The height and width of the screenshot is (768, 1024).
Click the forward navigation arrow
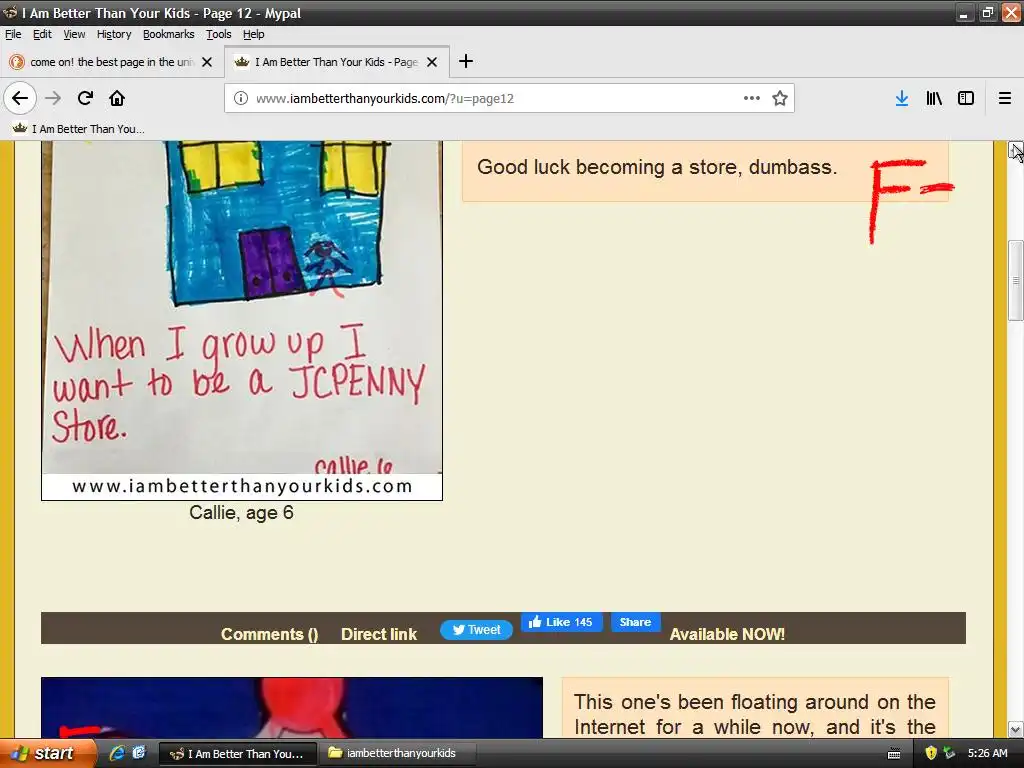53,98
